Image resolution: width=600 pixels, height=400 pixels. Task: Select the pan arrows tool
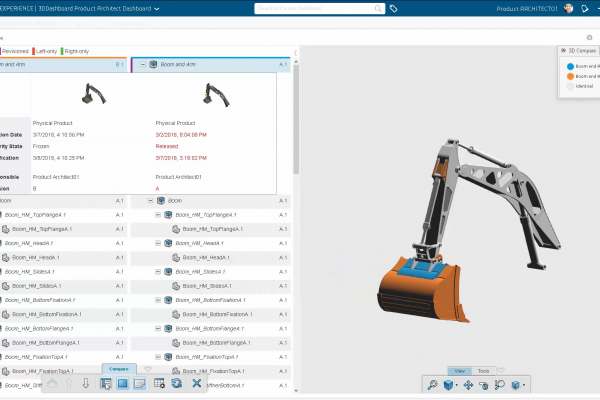pos(468,385)
